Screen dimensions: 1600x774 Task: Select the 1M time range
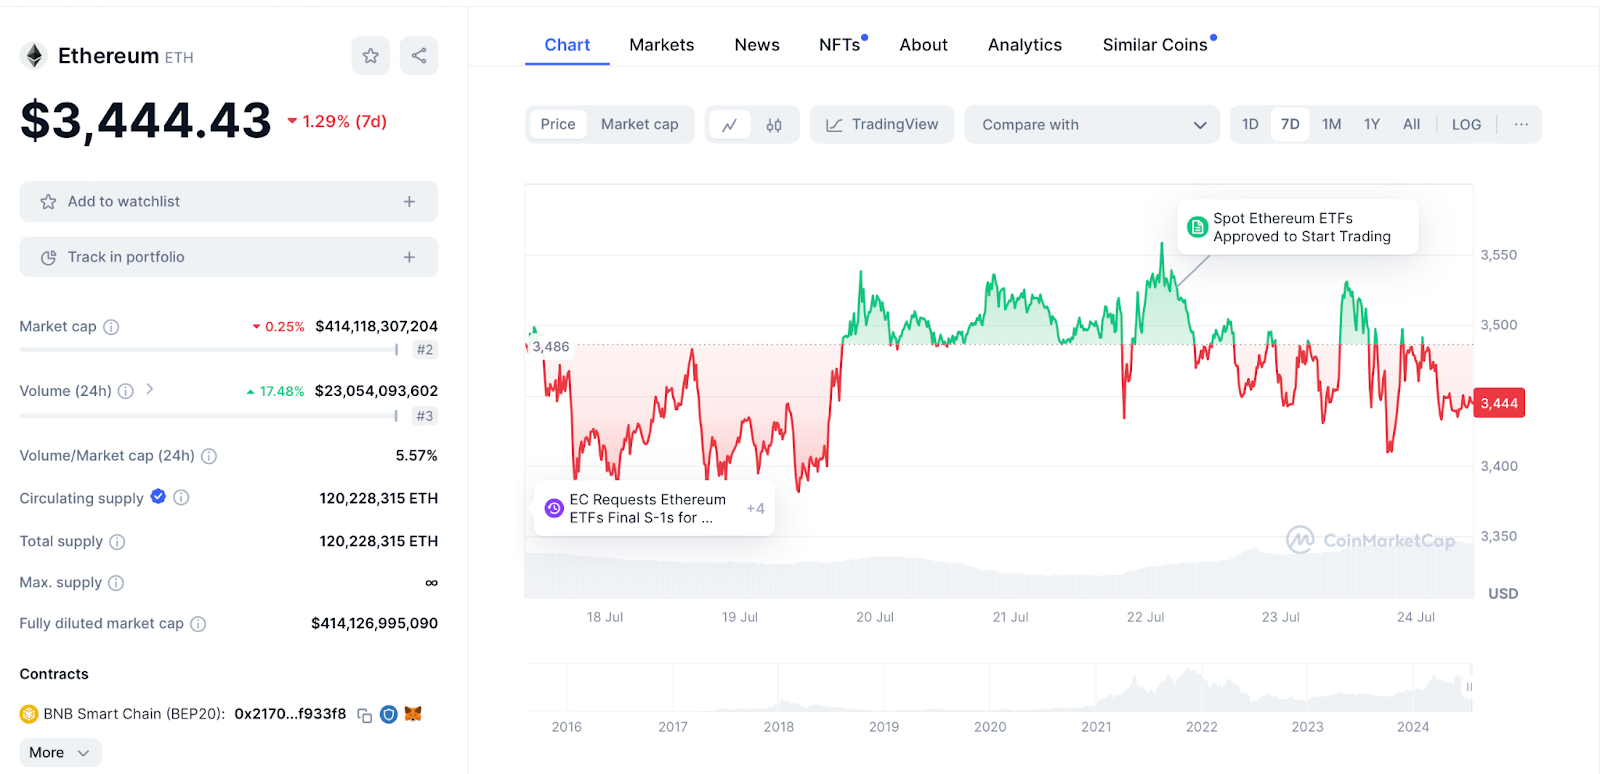[1331, 124]
